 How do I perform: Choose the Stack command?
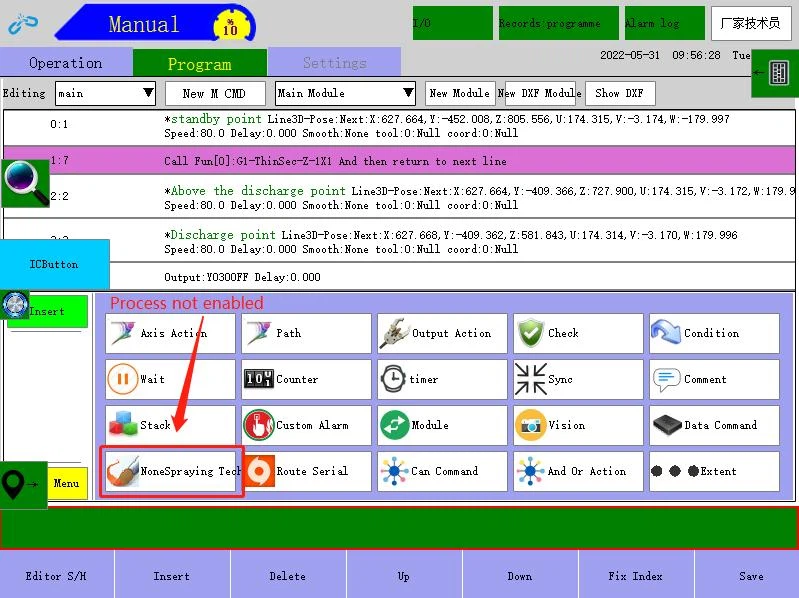(x=170, y=425)
